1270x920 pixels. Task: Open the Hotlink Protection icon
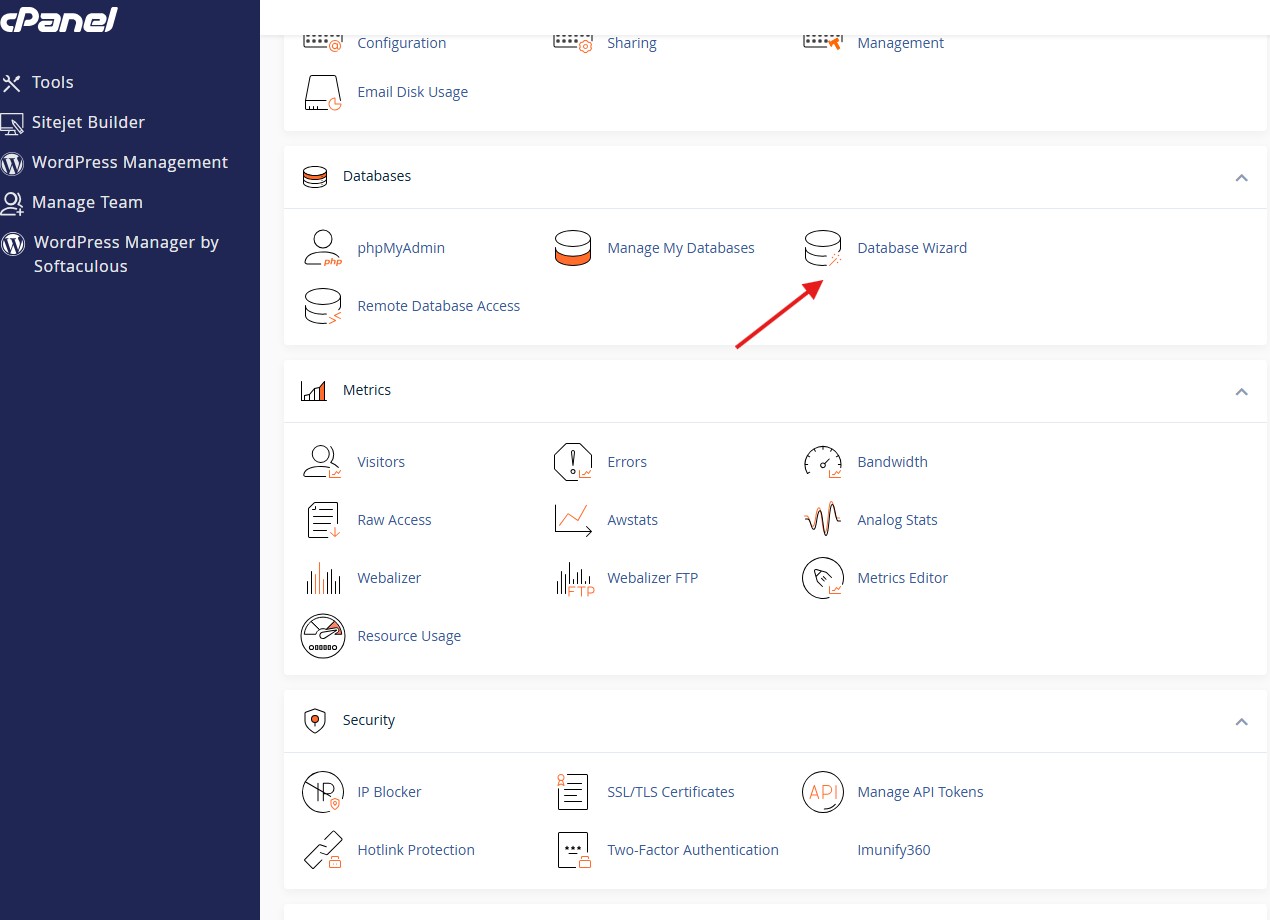pos(323,850)
